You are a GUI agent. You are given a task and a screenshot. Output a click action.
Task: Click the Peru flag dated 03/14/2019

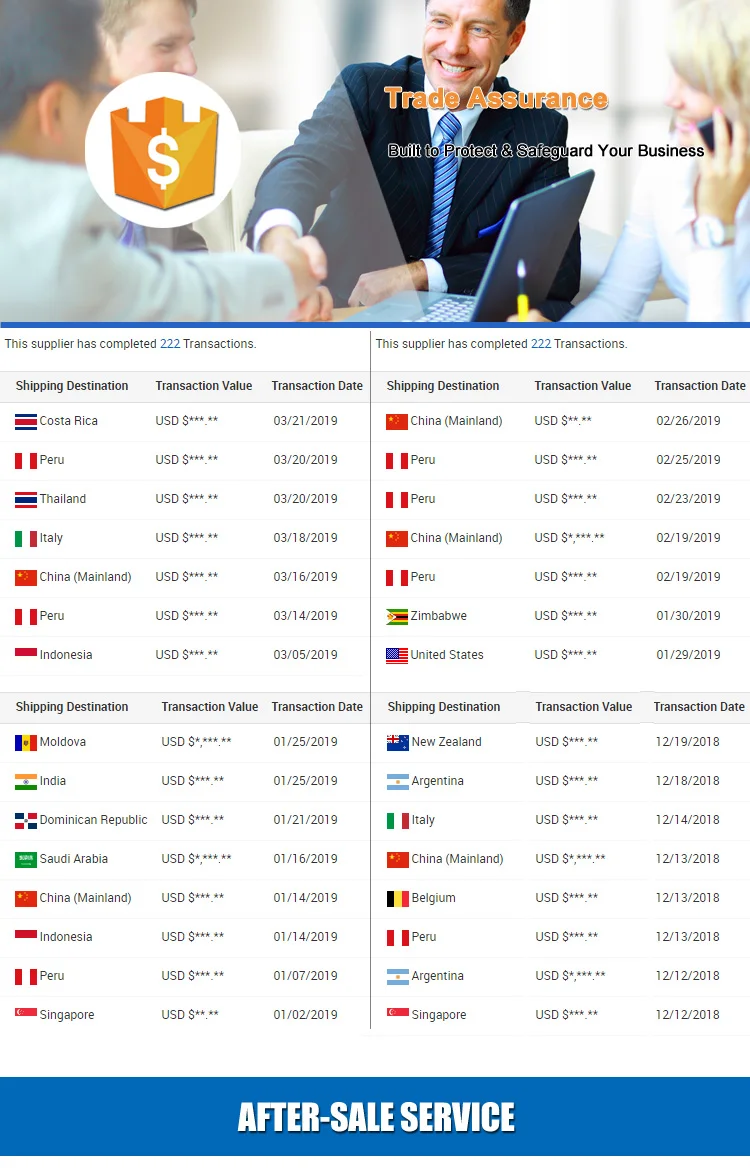pos(26,616)
